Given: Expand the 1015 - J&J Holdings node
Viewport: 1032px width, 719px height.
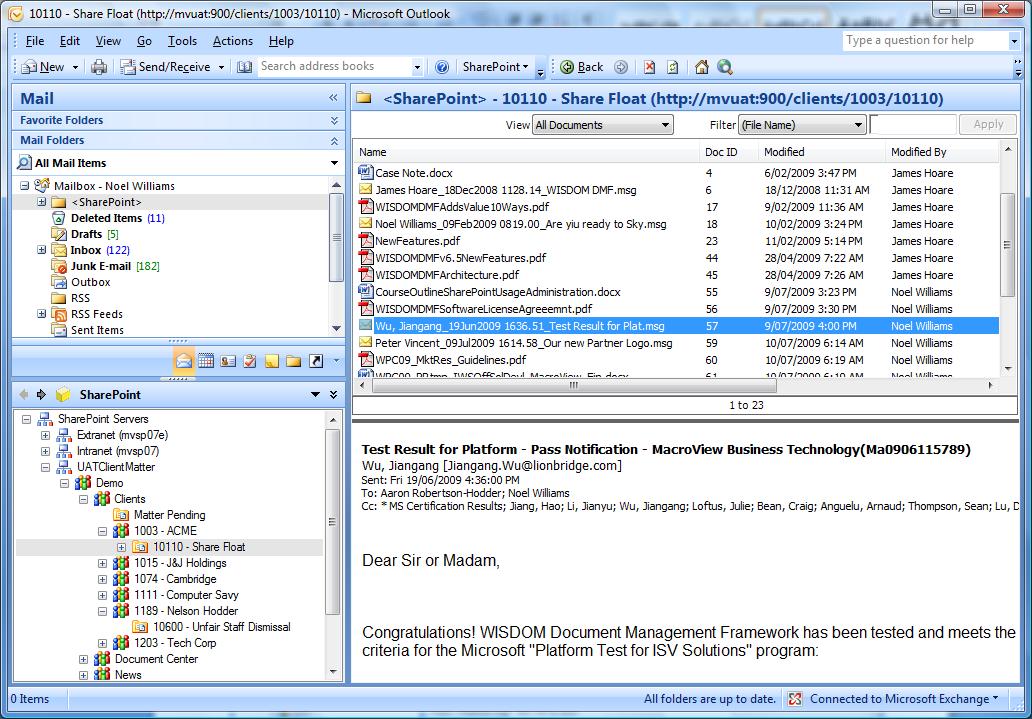Looking at the screenshot, I should (103, 563).
